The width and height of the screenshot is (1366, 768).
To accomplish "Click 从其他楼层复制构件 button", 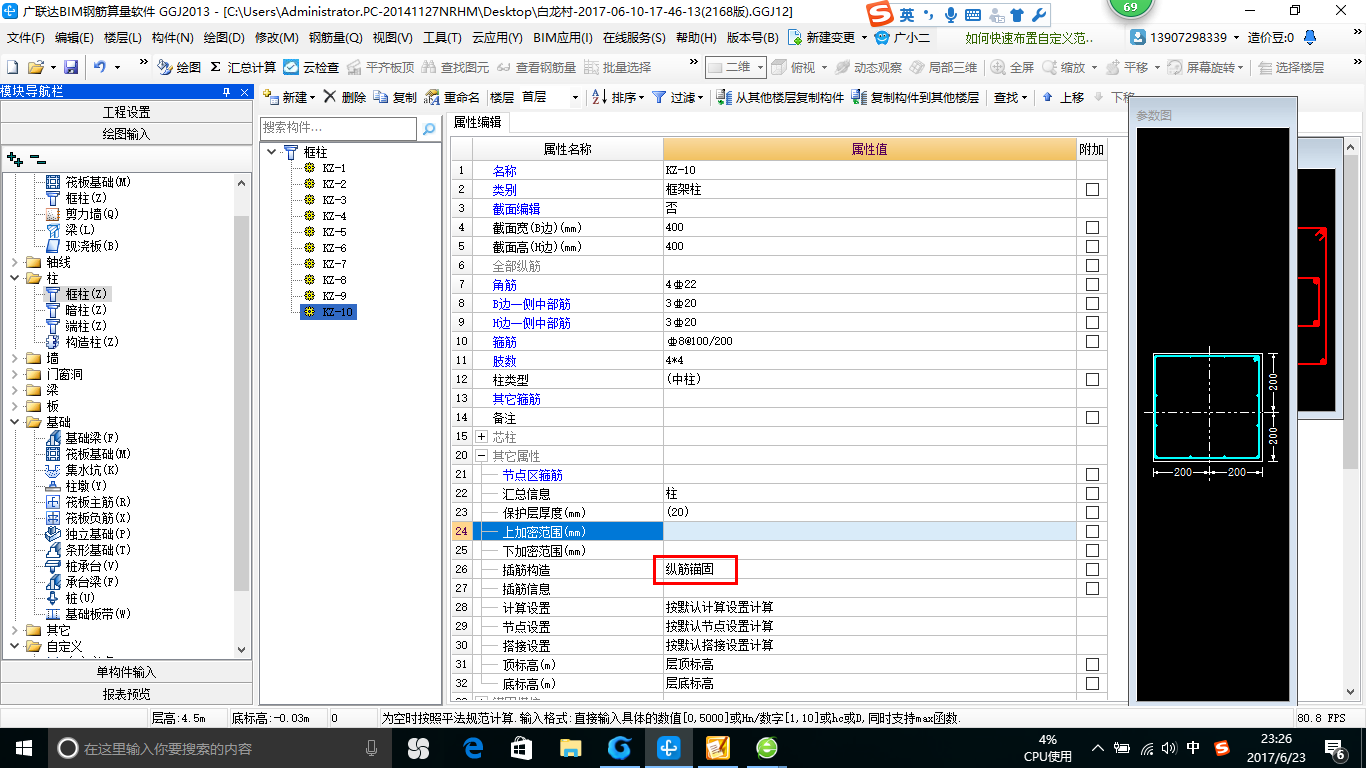I will (x=781, y=97).
